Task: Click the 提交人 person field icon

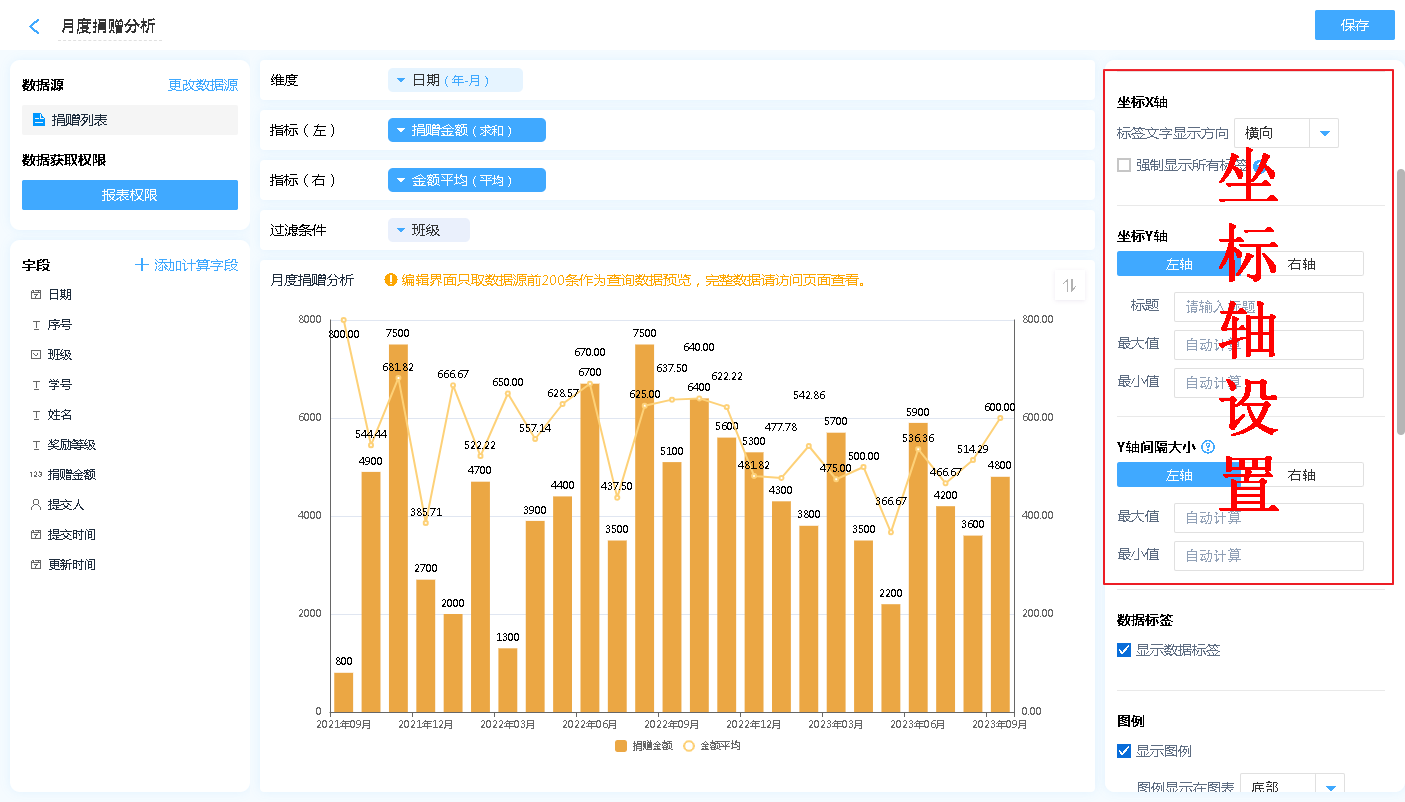Action: click(36, 505)
